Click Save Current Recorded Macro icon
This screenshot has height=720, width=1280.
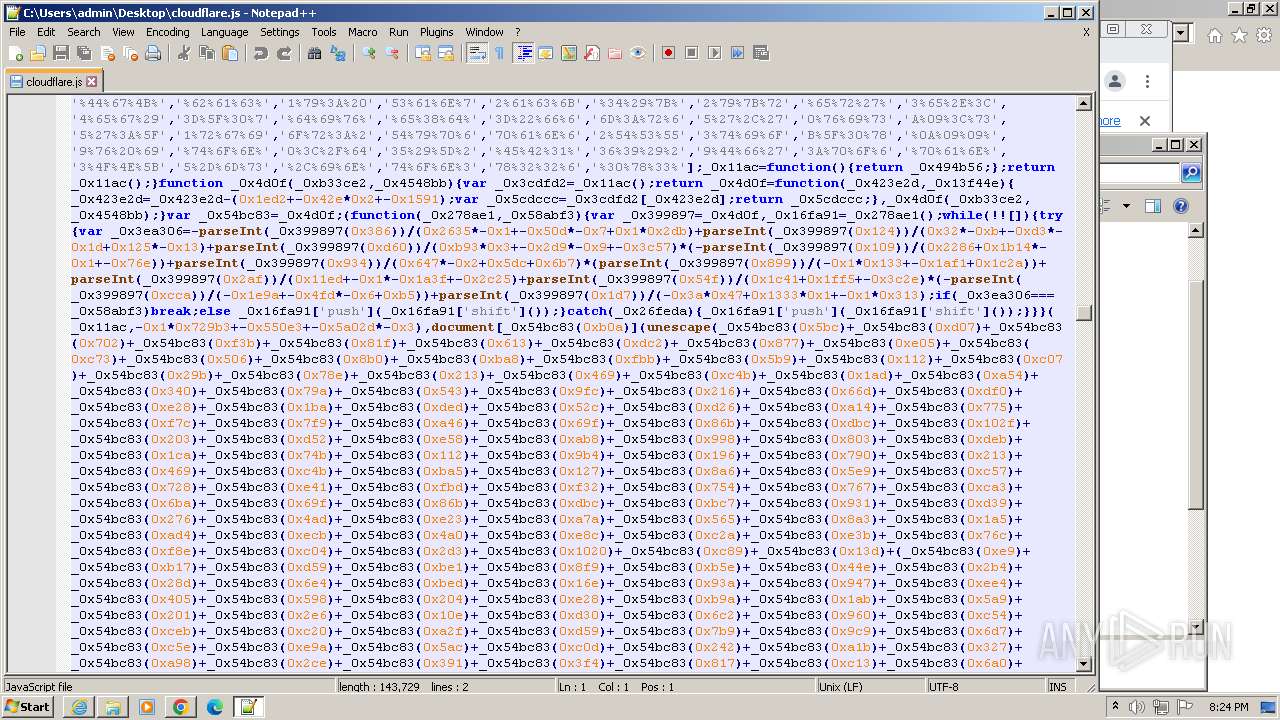tap(760, 53)
